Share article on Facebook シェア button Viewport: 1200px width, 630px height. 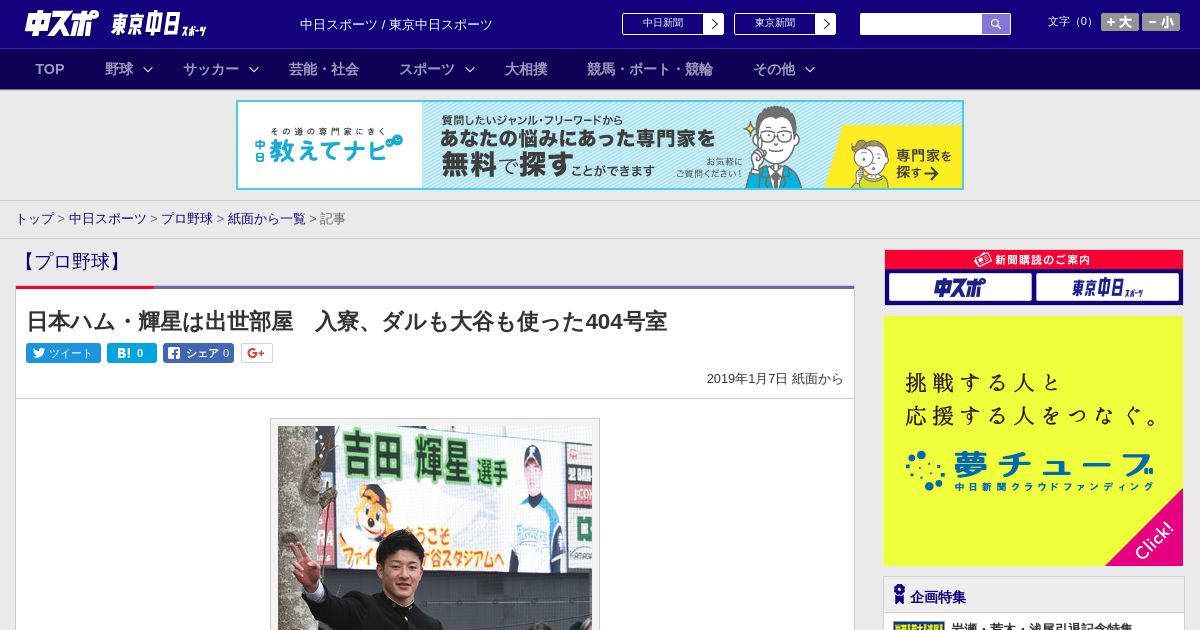coord(198,353)
